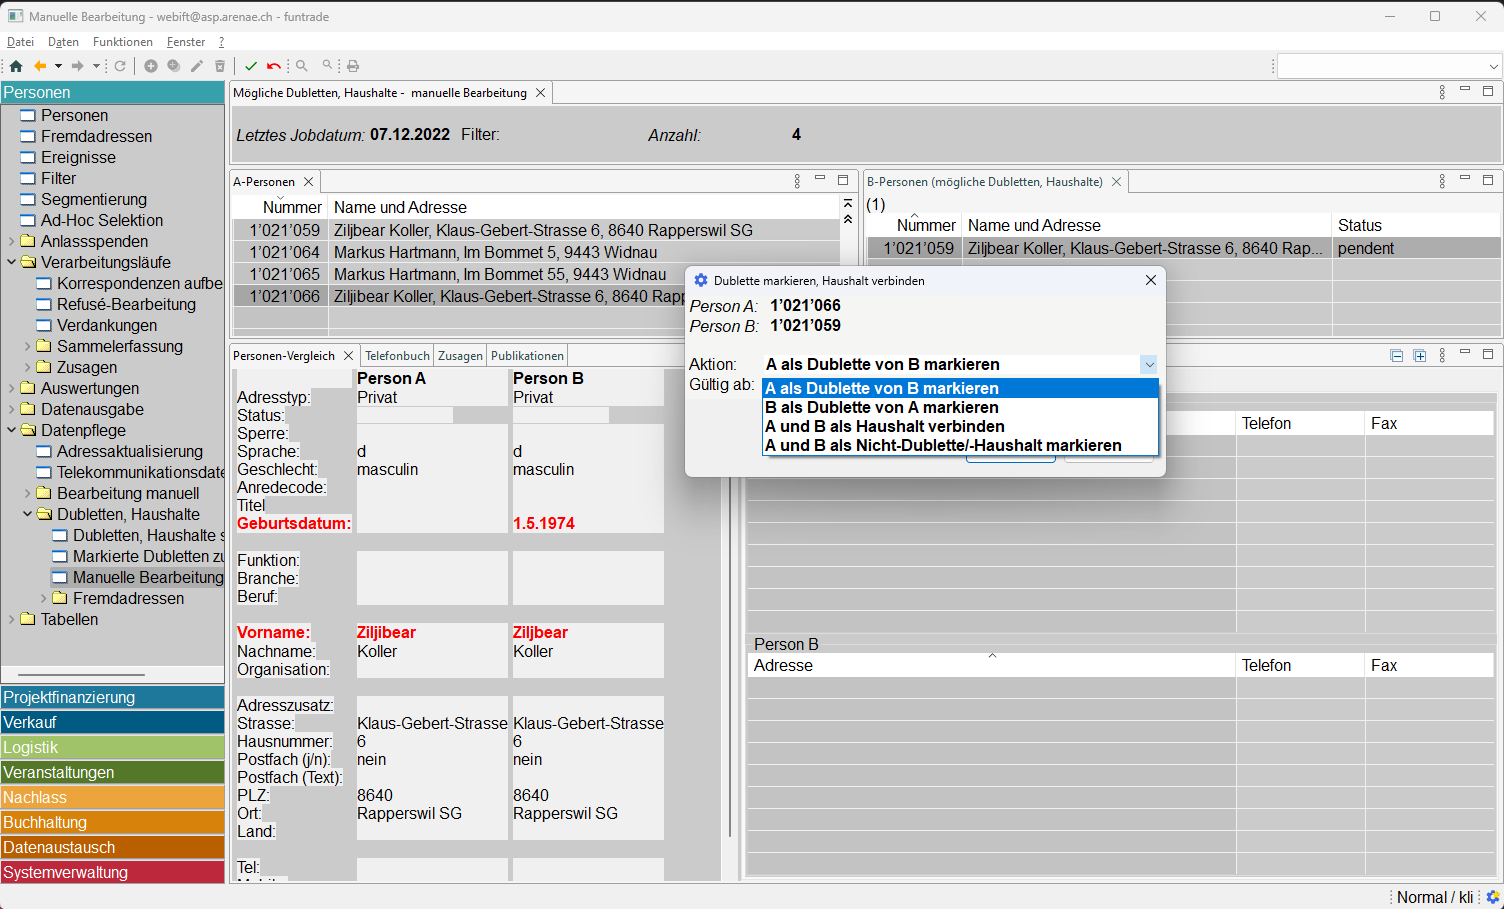This screenshot has height=909, width=1504.
Task: Expand the Auswertungen tree folder
Action: [12, 388]
